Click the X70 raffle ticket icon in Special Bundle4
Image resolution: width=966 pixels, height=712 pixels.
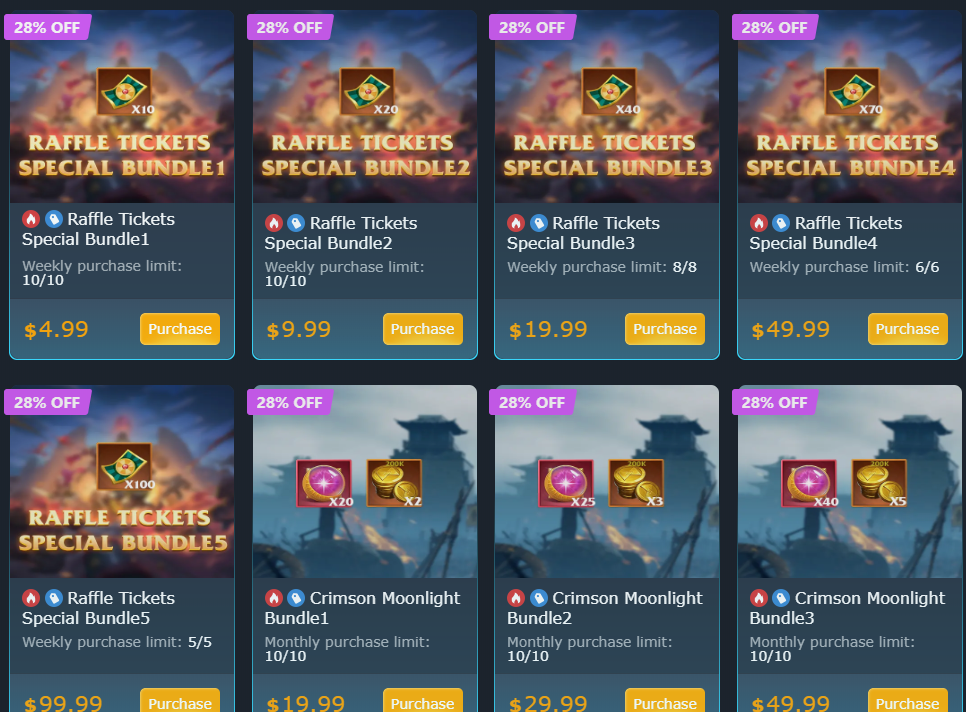click(x=853, y=91)
